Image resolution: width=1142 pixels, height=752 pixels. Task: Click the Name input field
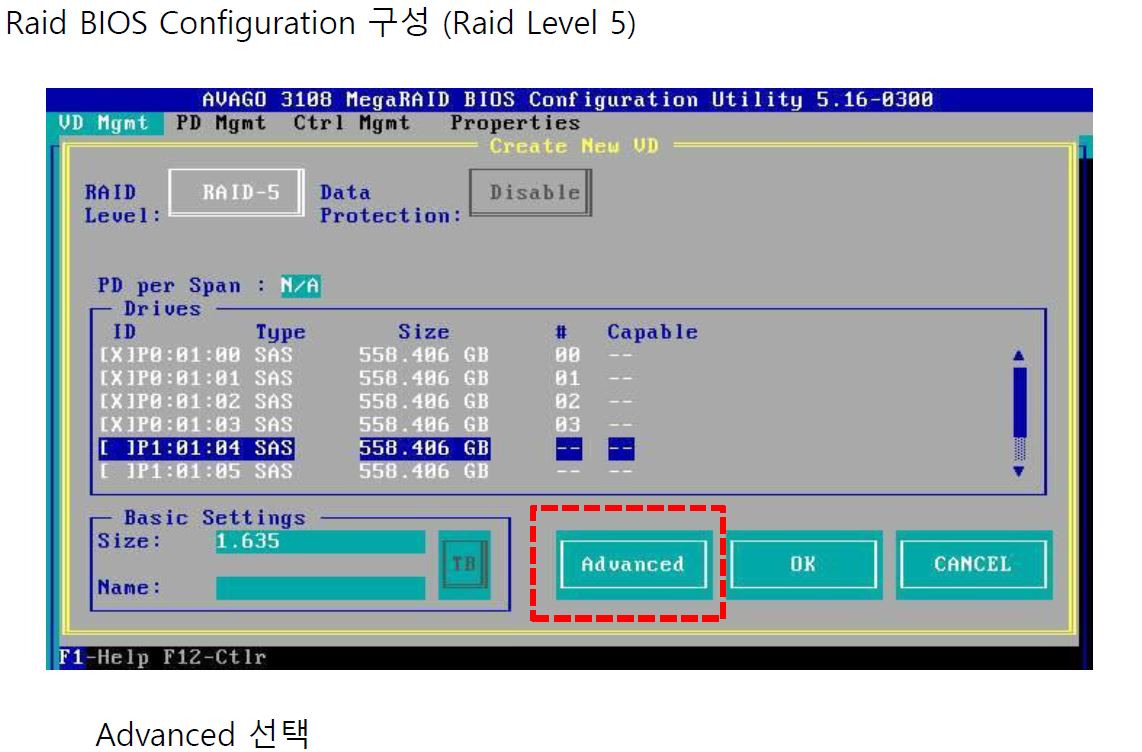point(320,588)
